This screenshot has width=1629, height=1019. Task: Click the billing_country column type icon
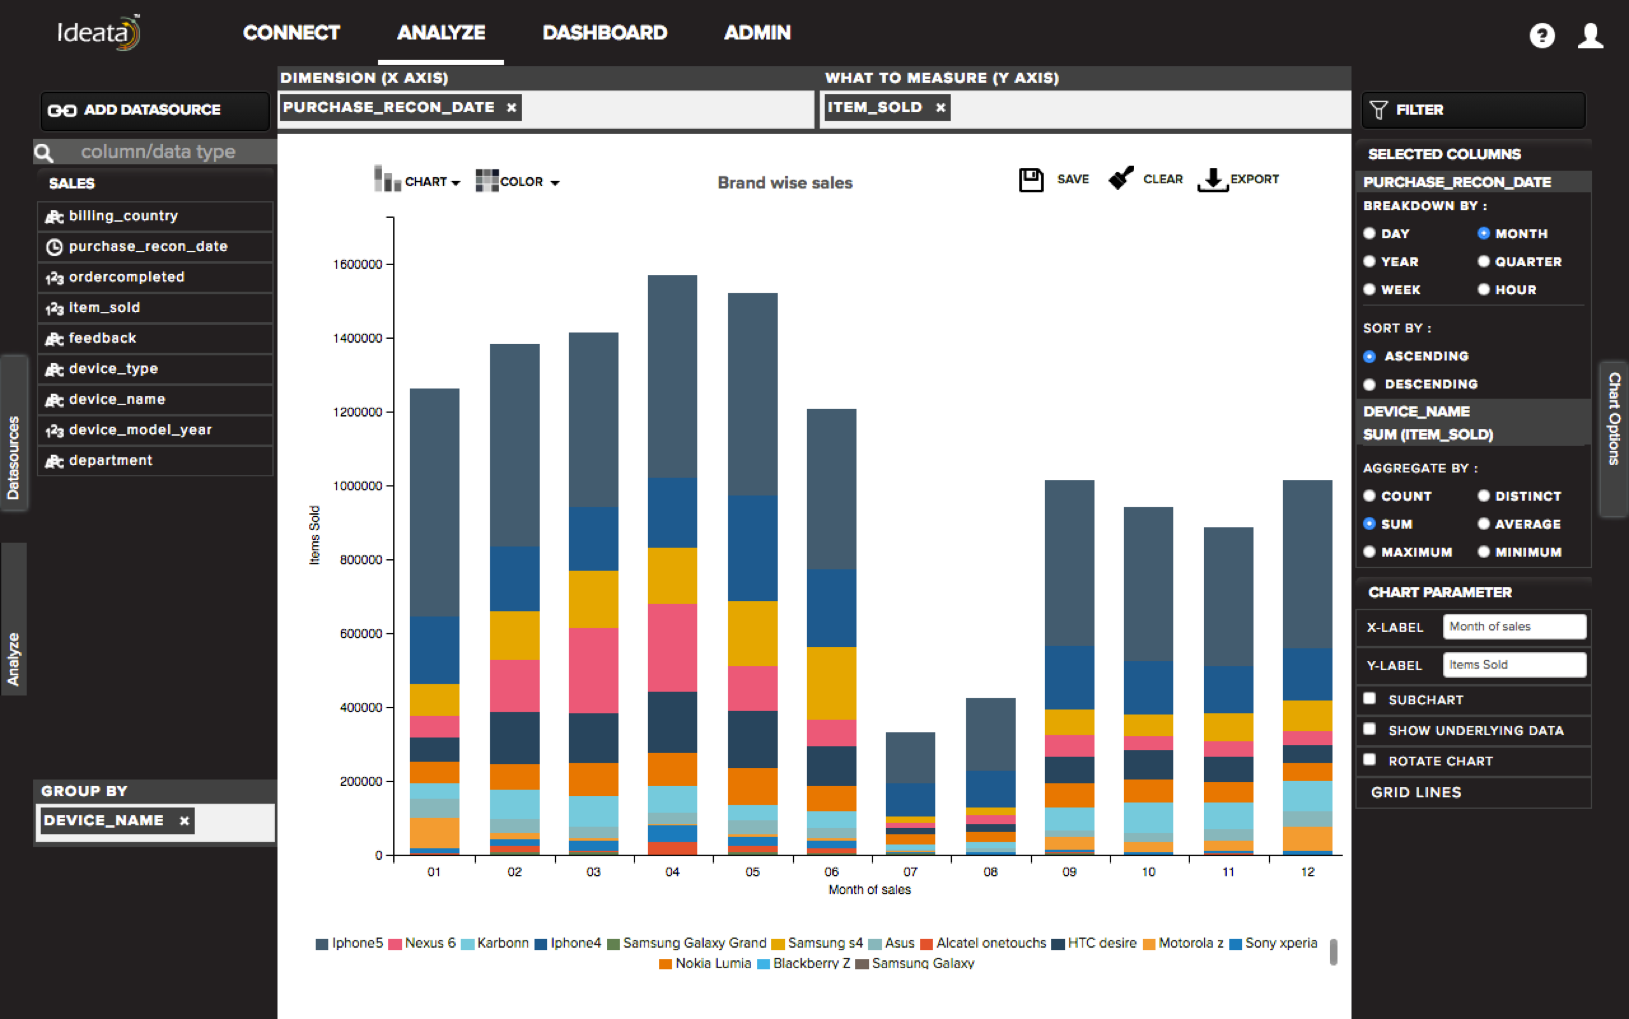click(54, 216)
